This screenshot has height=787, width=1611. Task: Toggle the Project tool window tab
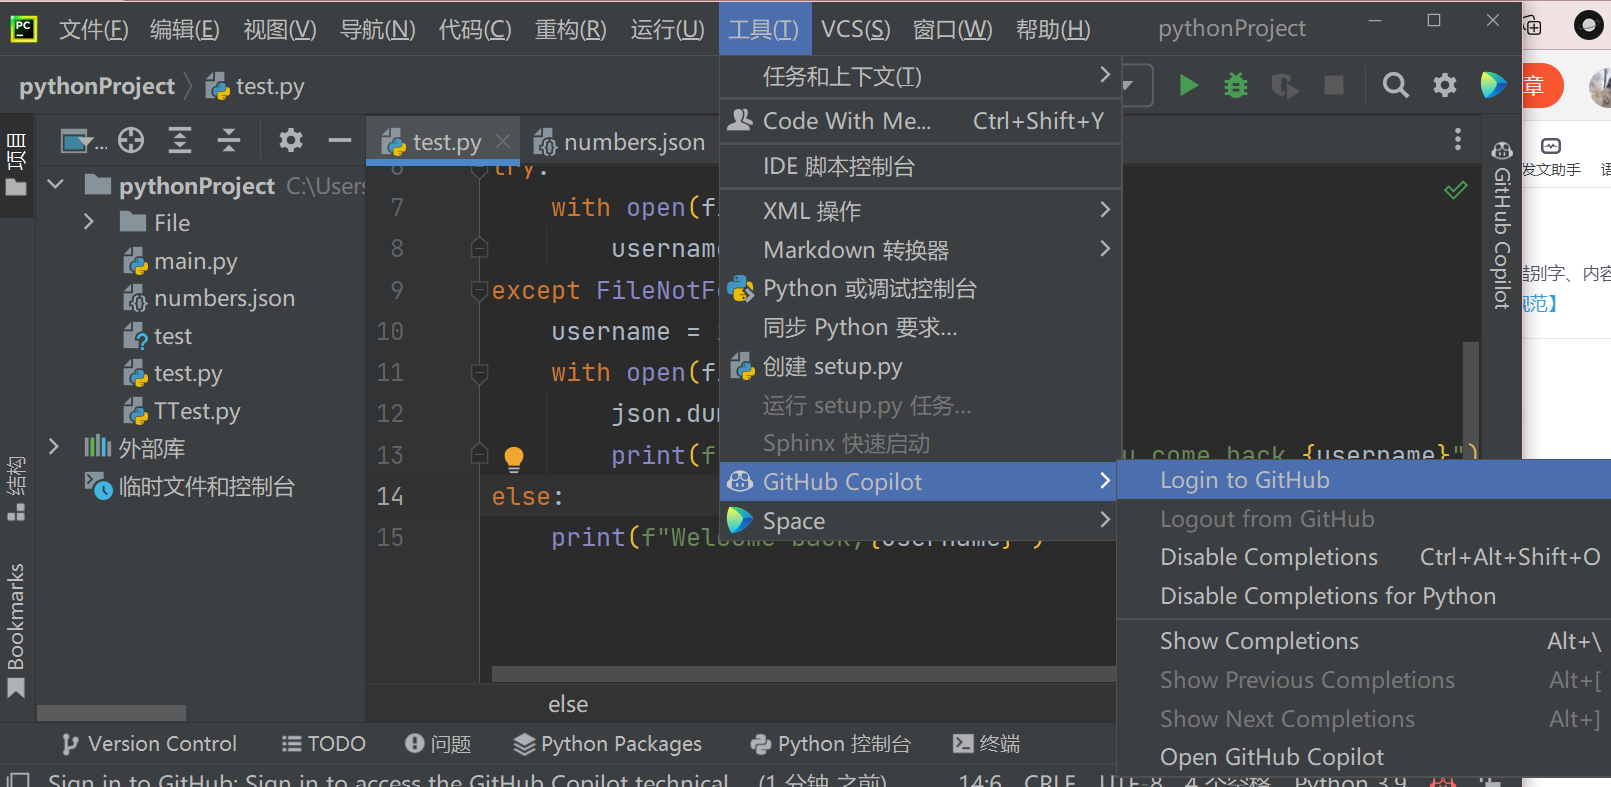(x=15, y=163)
